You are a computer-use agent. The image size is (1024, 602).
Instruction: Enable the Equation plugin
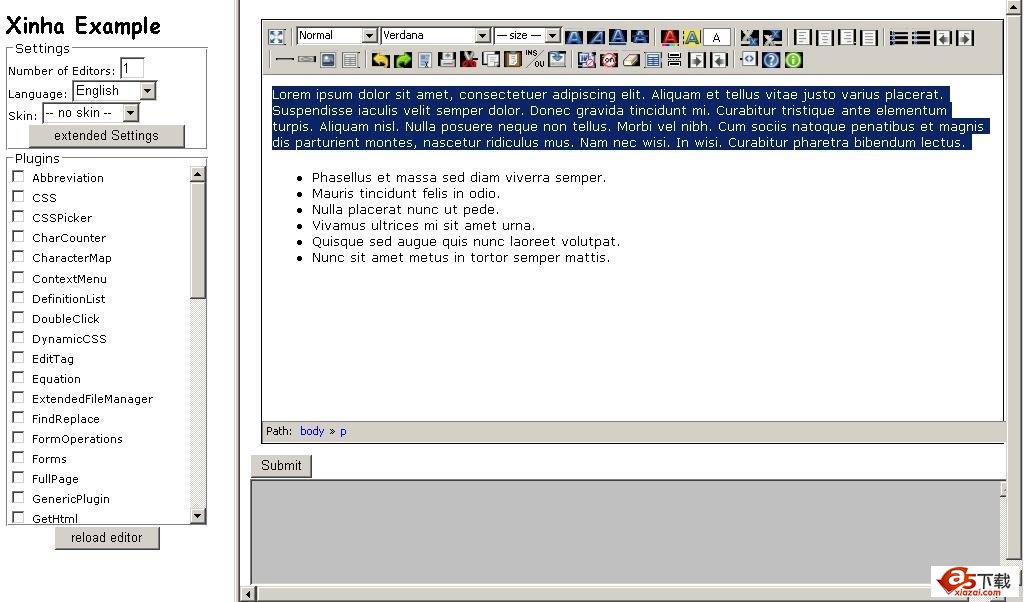tap(18, 377)
